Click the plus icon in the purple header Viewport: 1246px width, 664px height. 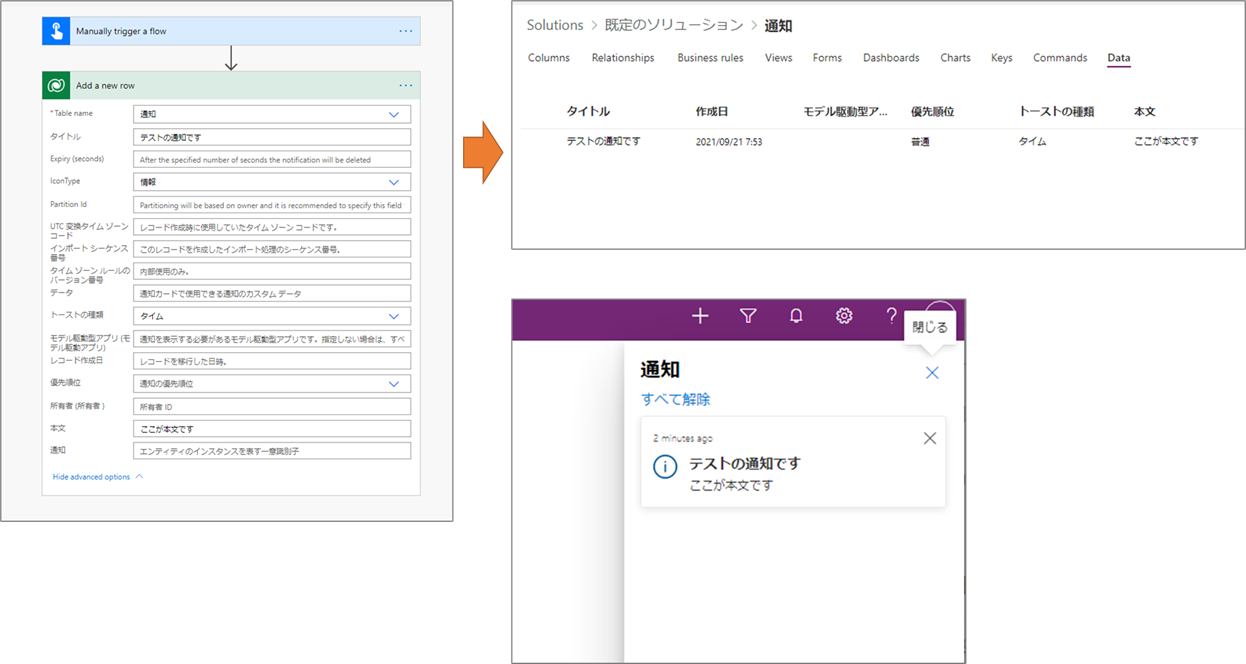tap(700, 316)
